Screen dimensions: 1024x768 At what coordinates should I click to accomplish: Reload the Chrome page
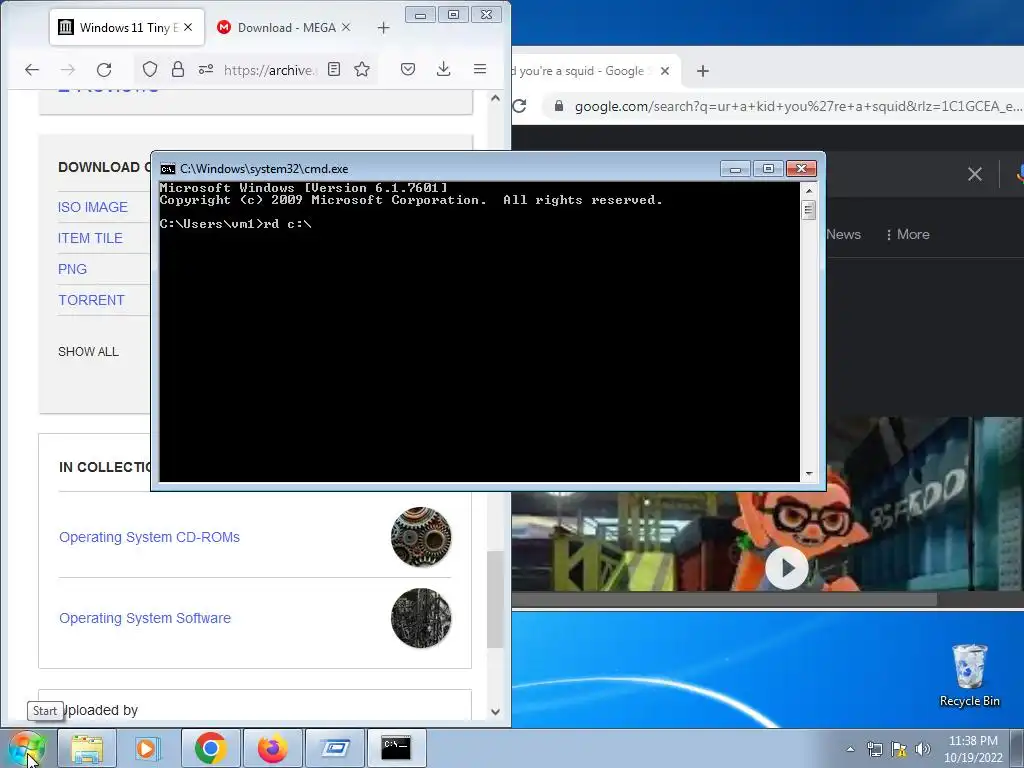click(x=520, y=106)
